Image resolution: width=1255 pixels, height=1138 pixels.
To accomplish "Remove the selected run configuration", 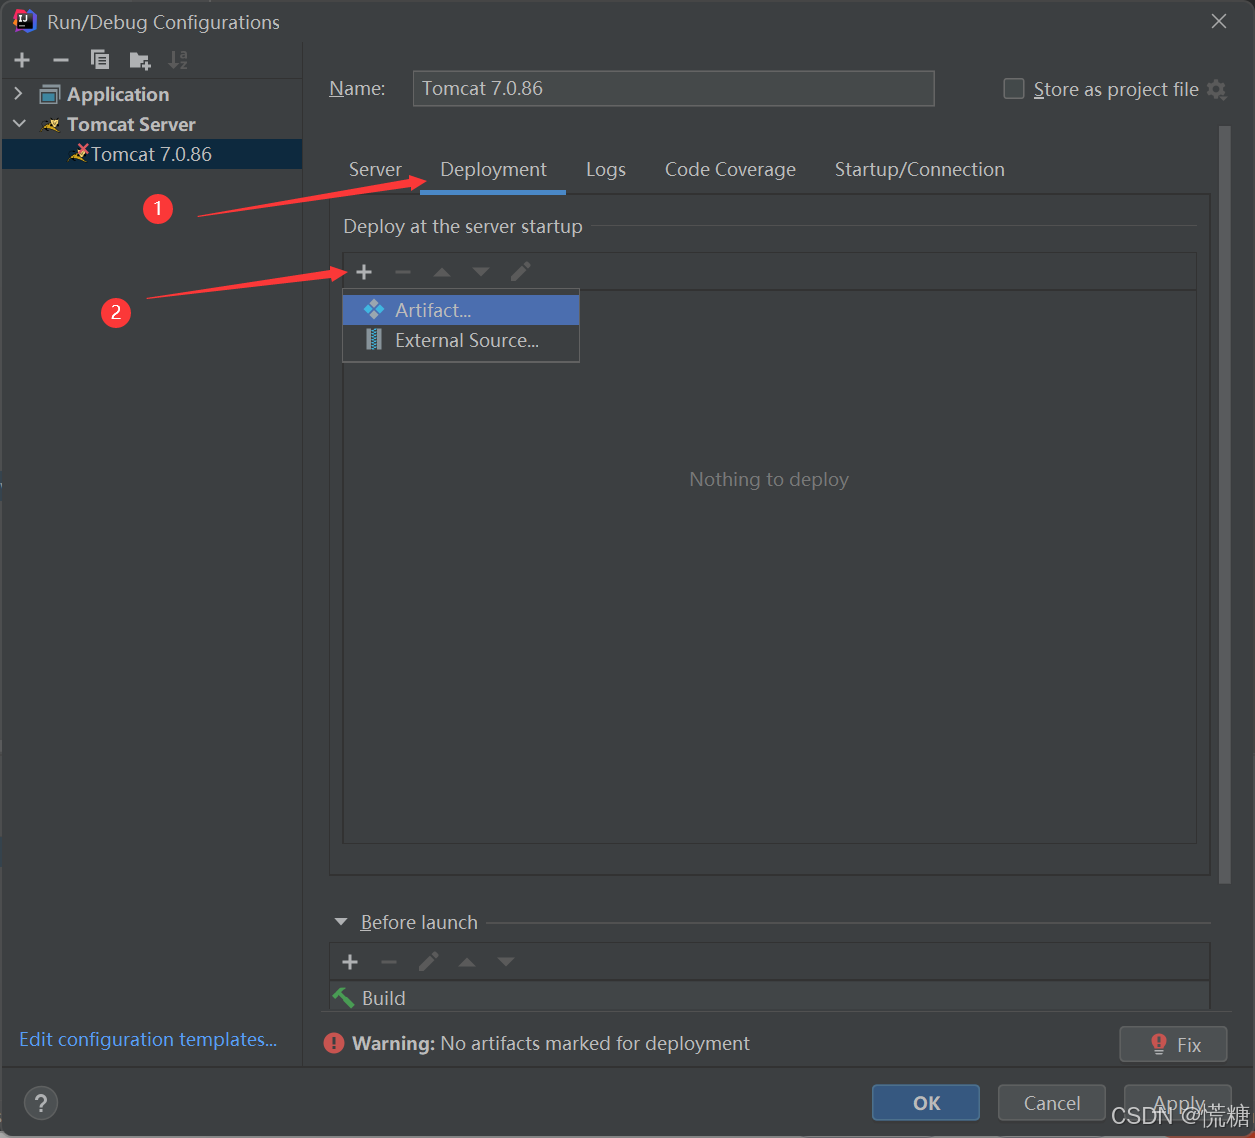I will coord(61,60).
